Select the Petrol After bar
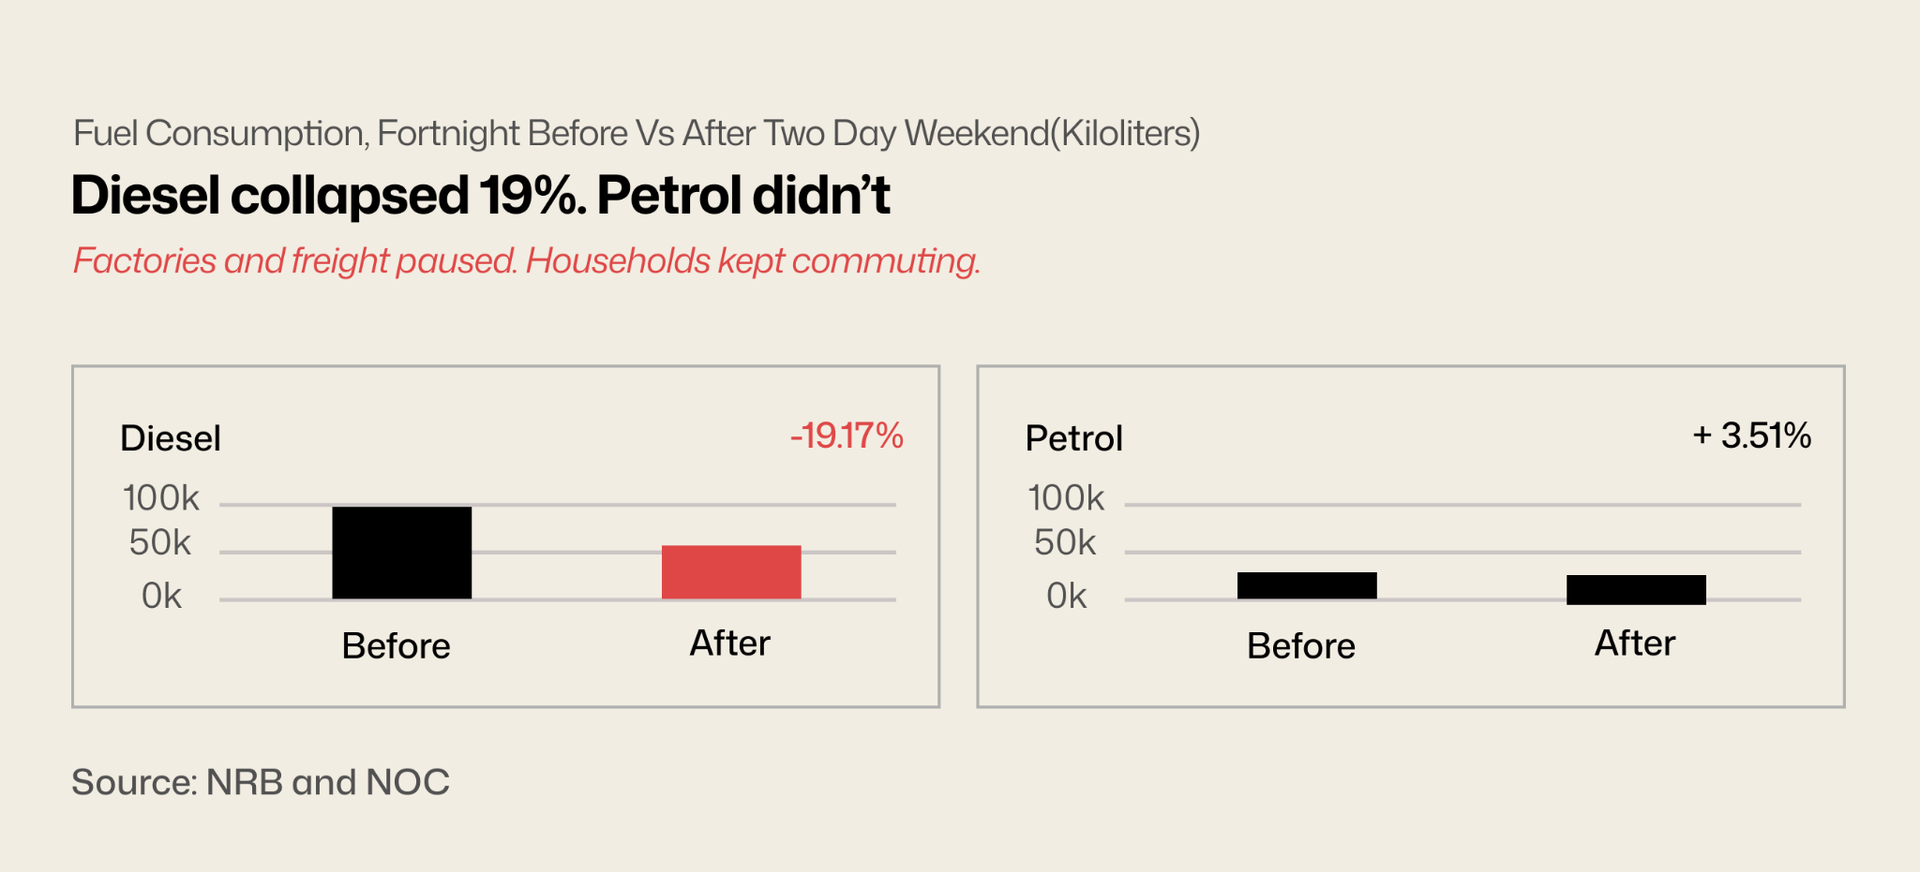 (1636, 589)
